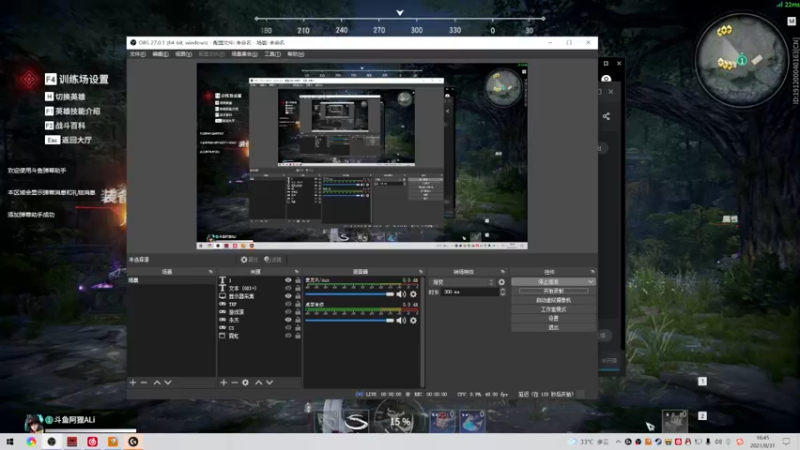Toggle lock on the CS source
Viewport: 800px width, 450px height.
tap(297, 328)
